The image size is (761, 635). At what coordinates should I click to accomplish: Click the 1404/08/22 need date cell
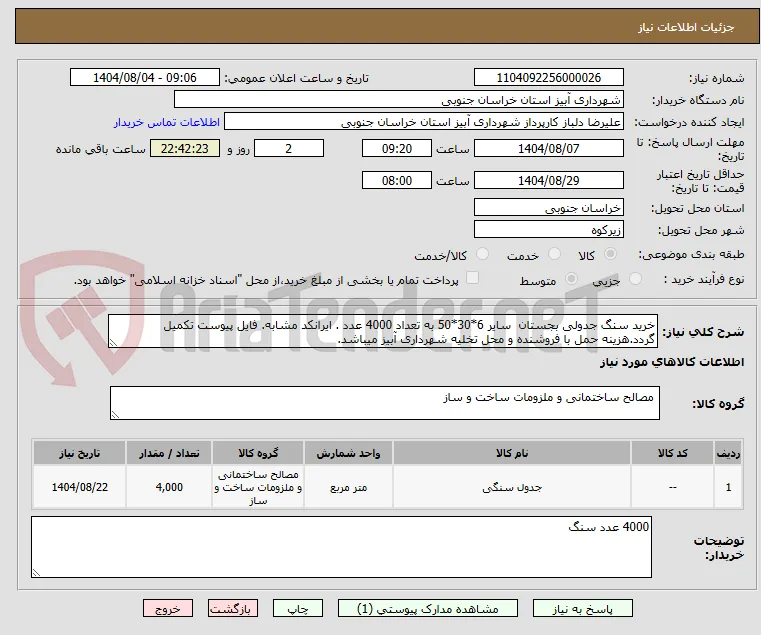[80, 487]
